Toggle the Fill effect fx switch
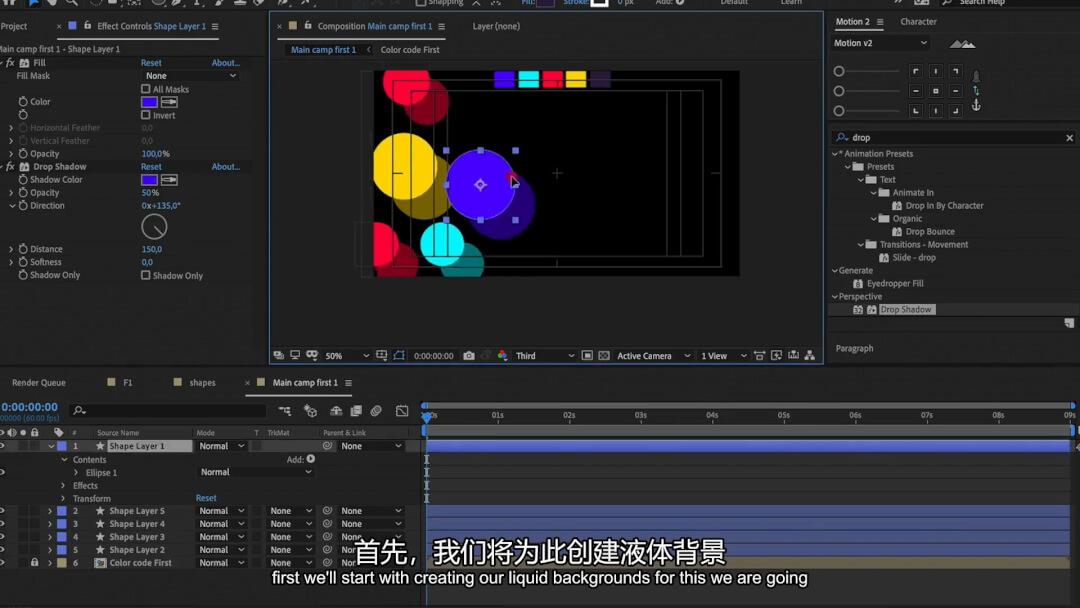 [x=10, y=63]
